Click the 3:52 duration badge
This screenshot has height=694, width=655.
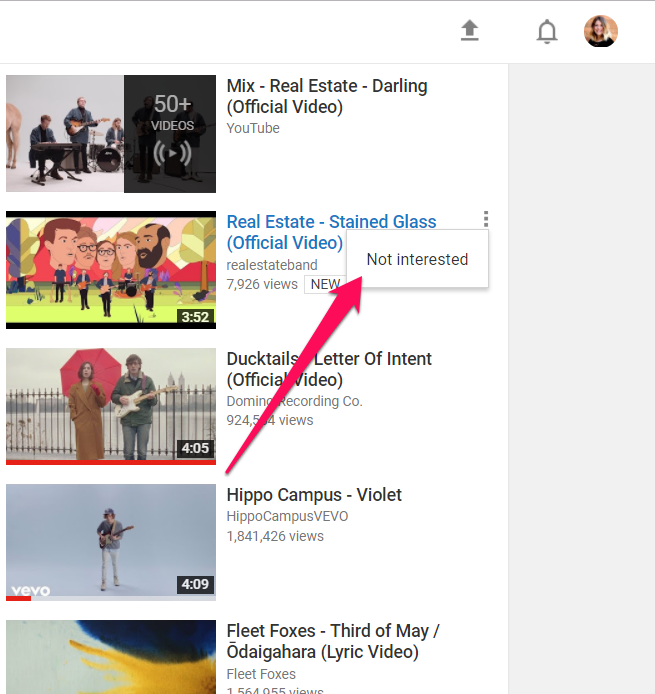pos(195,317)
